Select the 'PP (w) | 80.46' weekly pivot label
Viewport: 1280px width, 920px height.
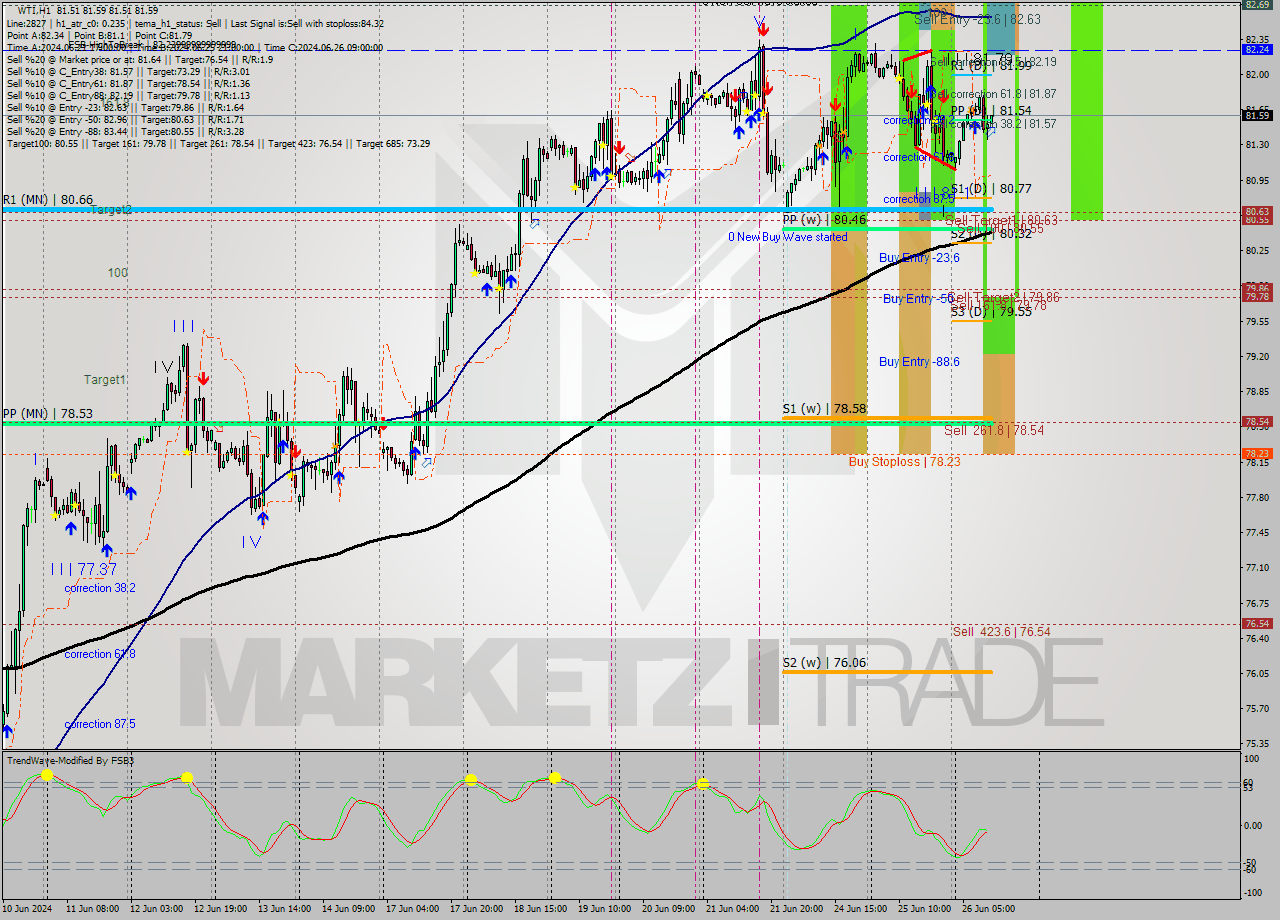[x=824, y=218]
